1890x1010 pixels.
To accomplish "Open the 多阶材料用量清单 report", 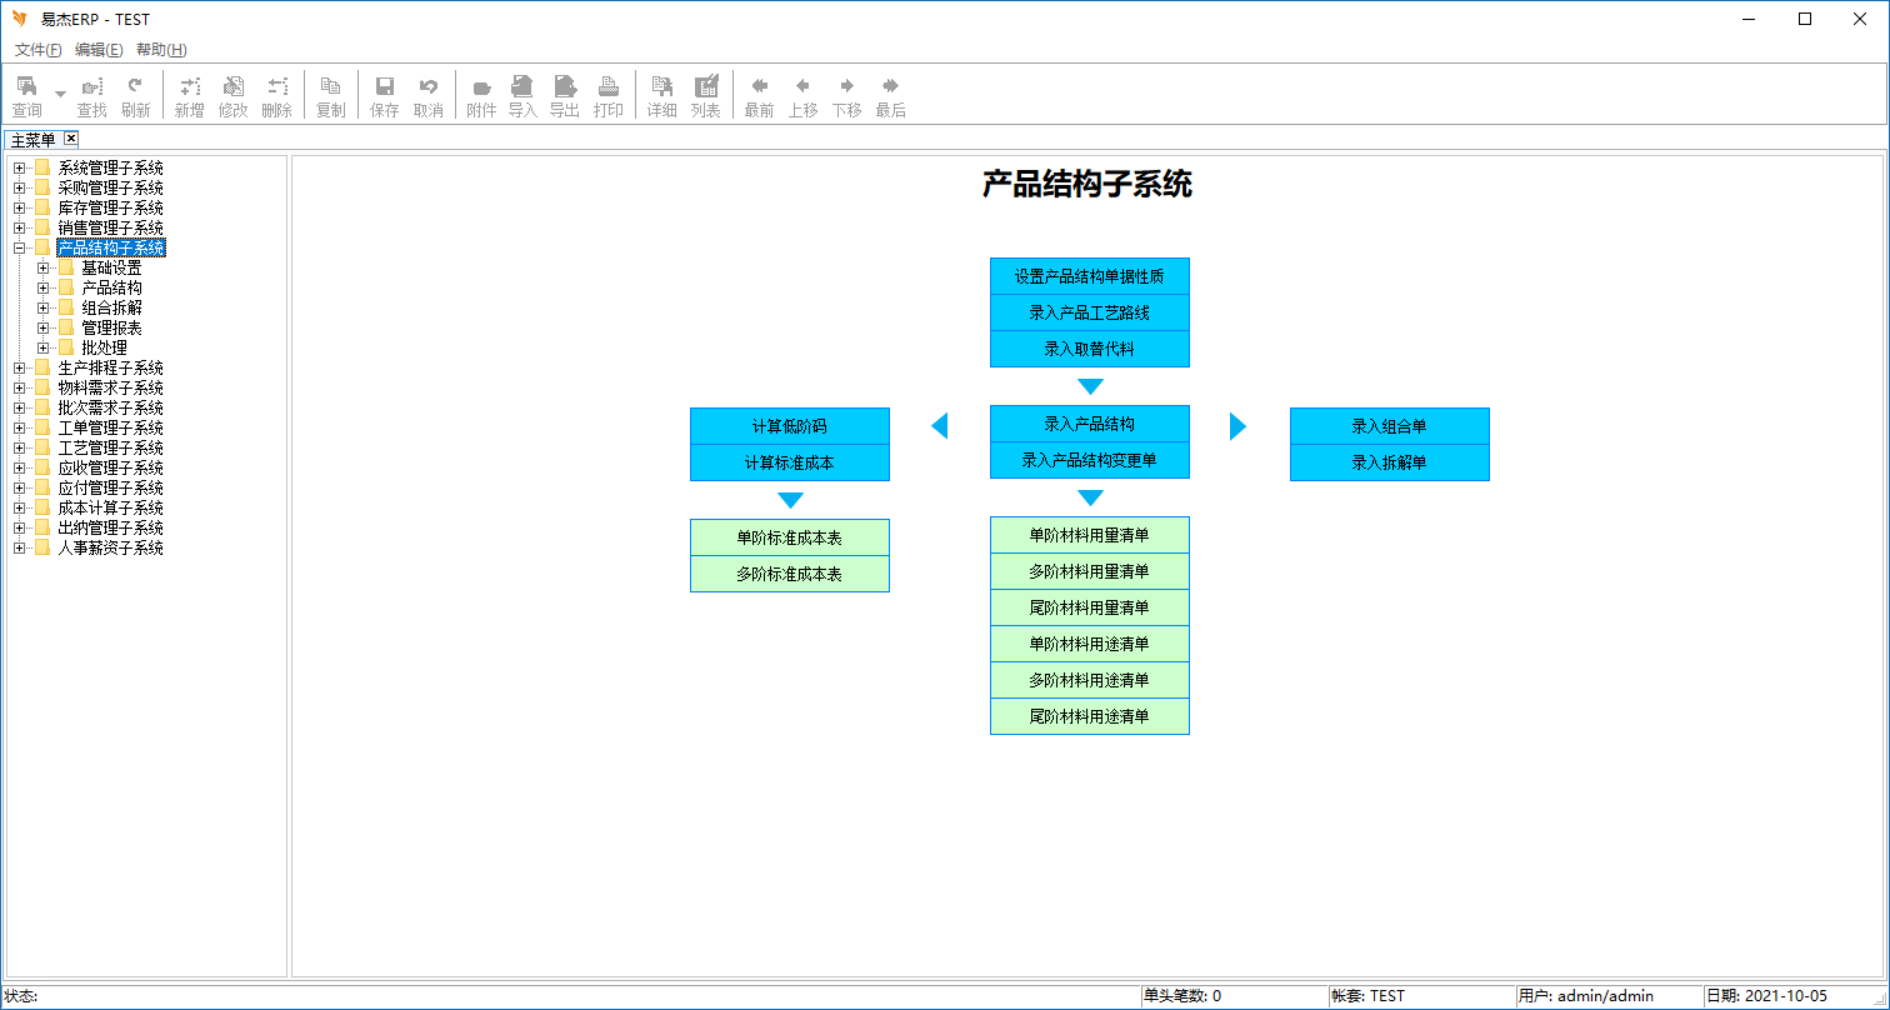I will pos(1089,571).
